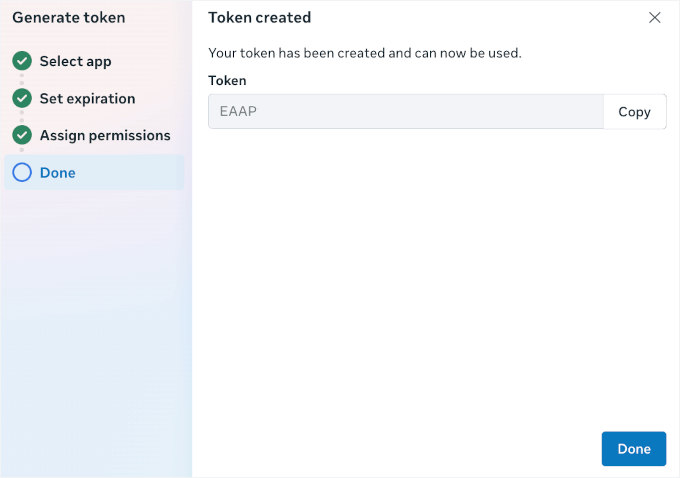Close the Token created dialog with X
The width and height of the screenshot is (680, 478).
pos(655,17)
